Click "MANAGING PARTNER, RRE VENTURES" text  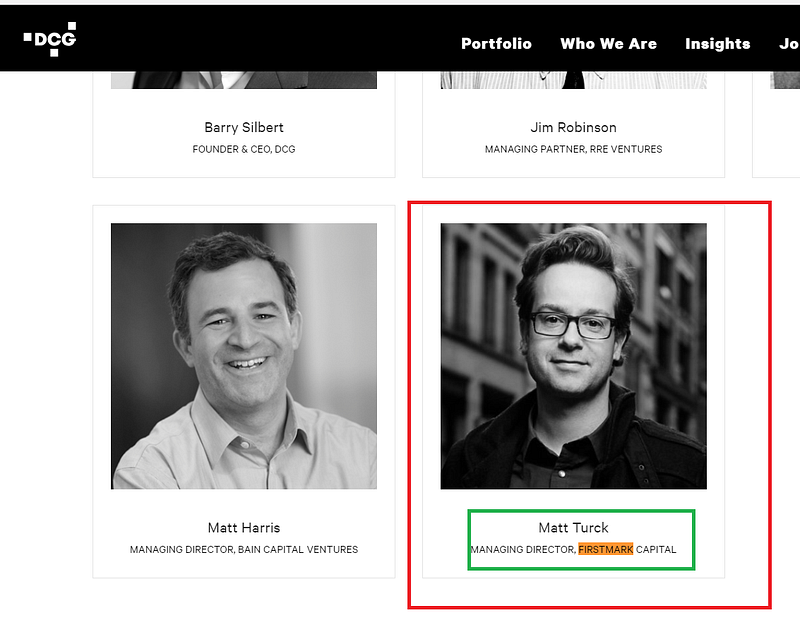[x=573, y=150]
